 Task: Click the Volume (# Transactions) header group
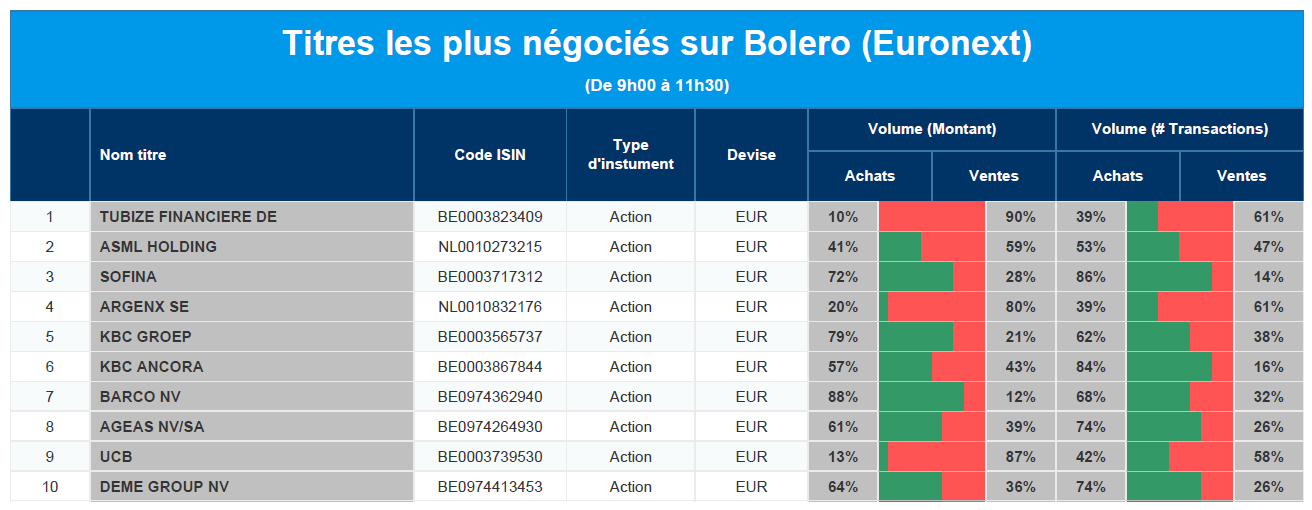tap(1180, 129)
